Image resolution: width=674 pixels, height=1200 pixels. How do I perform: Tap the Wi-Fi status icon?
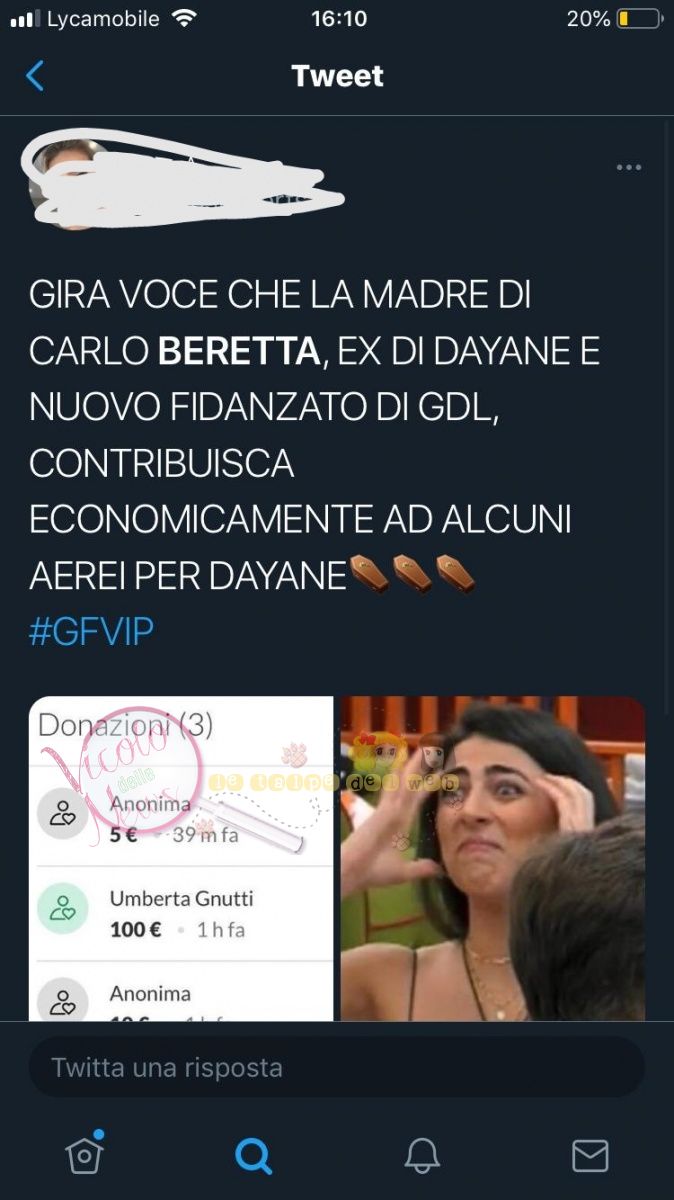click(184, 19)
